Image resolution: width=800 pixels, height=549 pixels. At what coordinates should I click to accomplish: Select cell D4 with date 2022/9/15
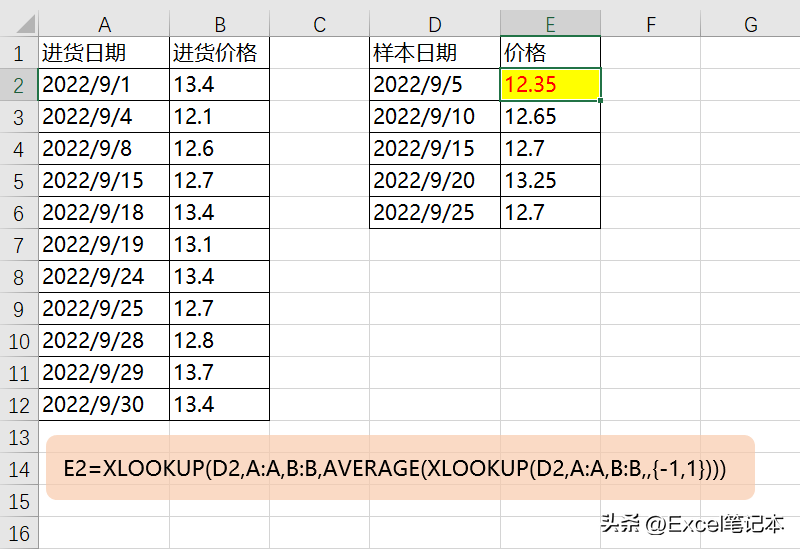click(x=435, y=148)
